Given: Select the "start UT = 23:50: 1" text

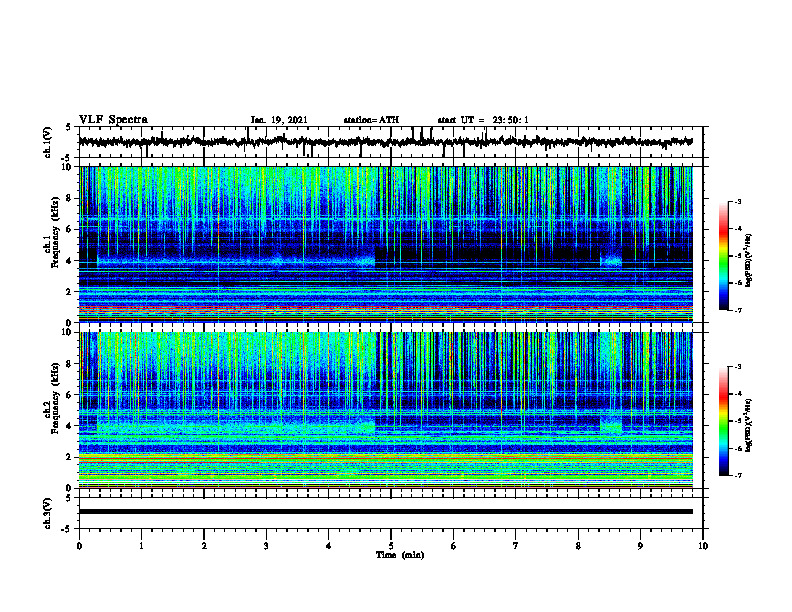Looking at the screenshot, I should click(483, 120).
